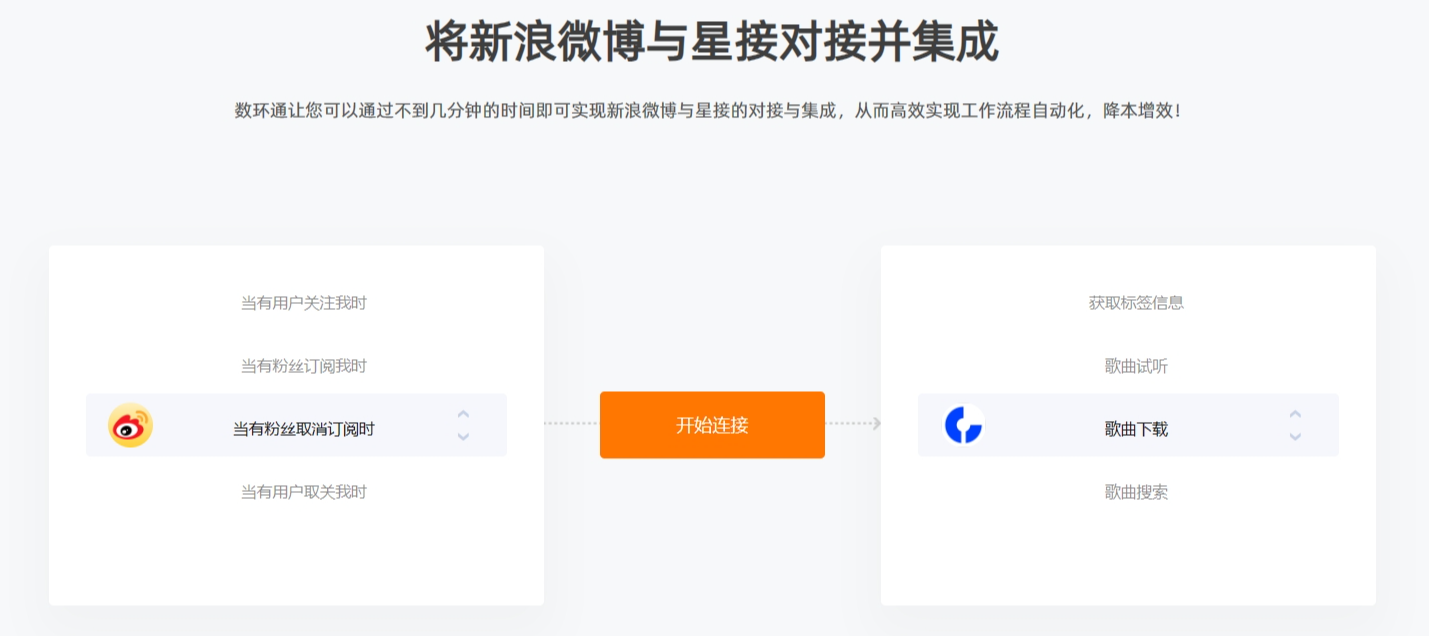
Task: Select 当有用户关注我时 trigger option
Action: point(304,303)
